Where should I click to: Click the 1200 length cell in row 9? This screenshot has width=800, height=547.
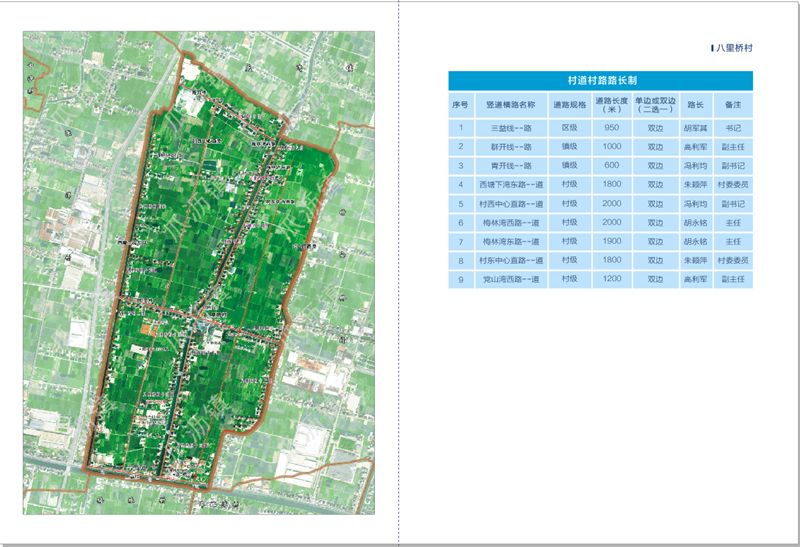coord(612,279)
